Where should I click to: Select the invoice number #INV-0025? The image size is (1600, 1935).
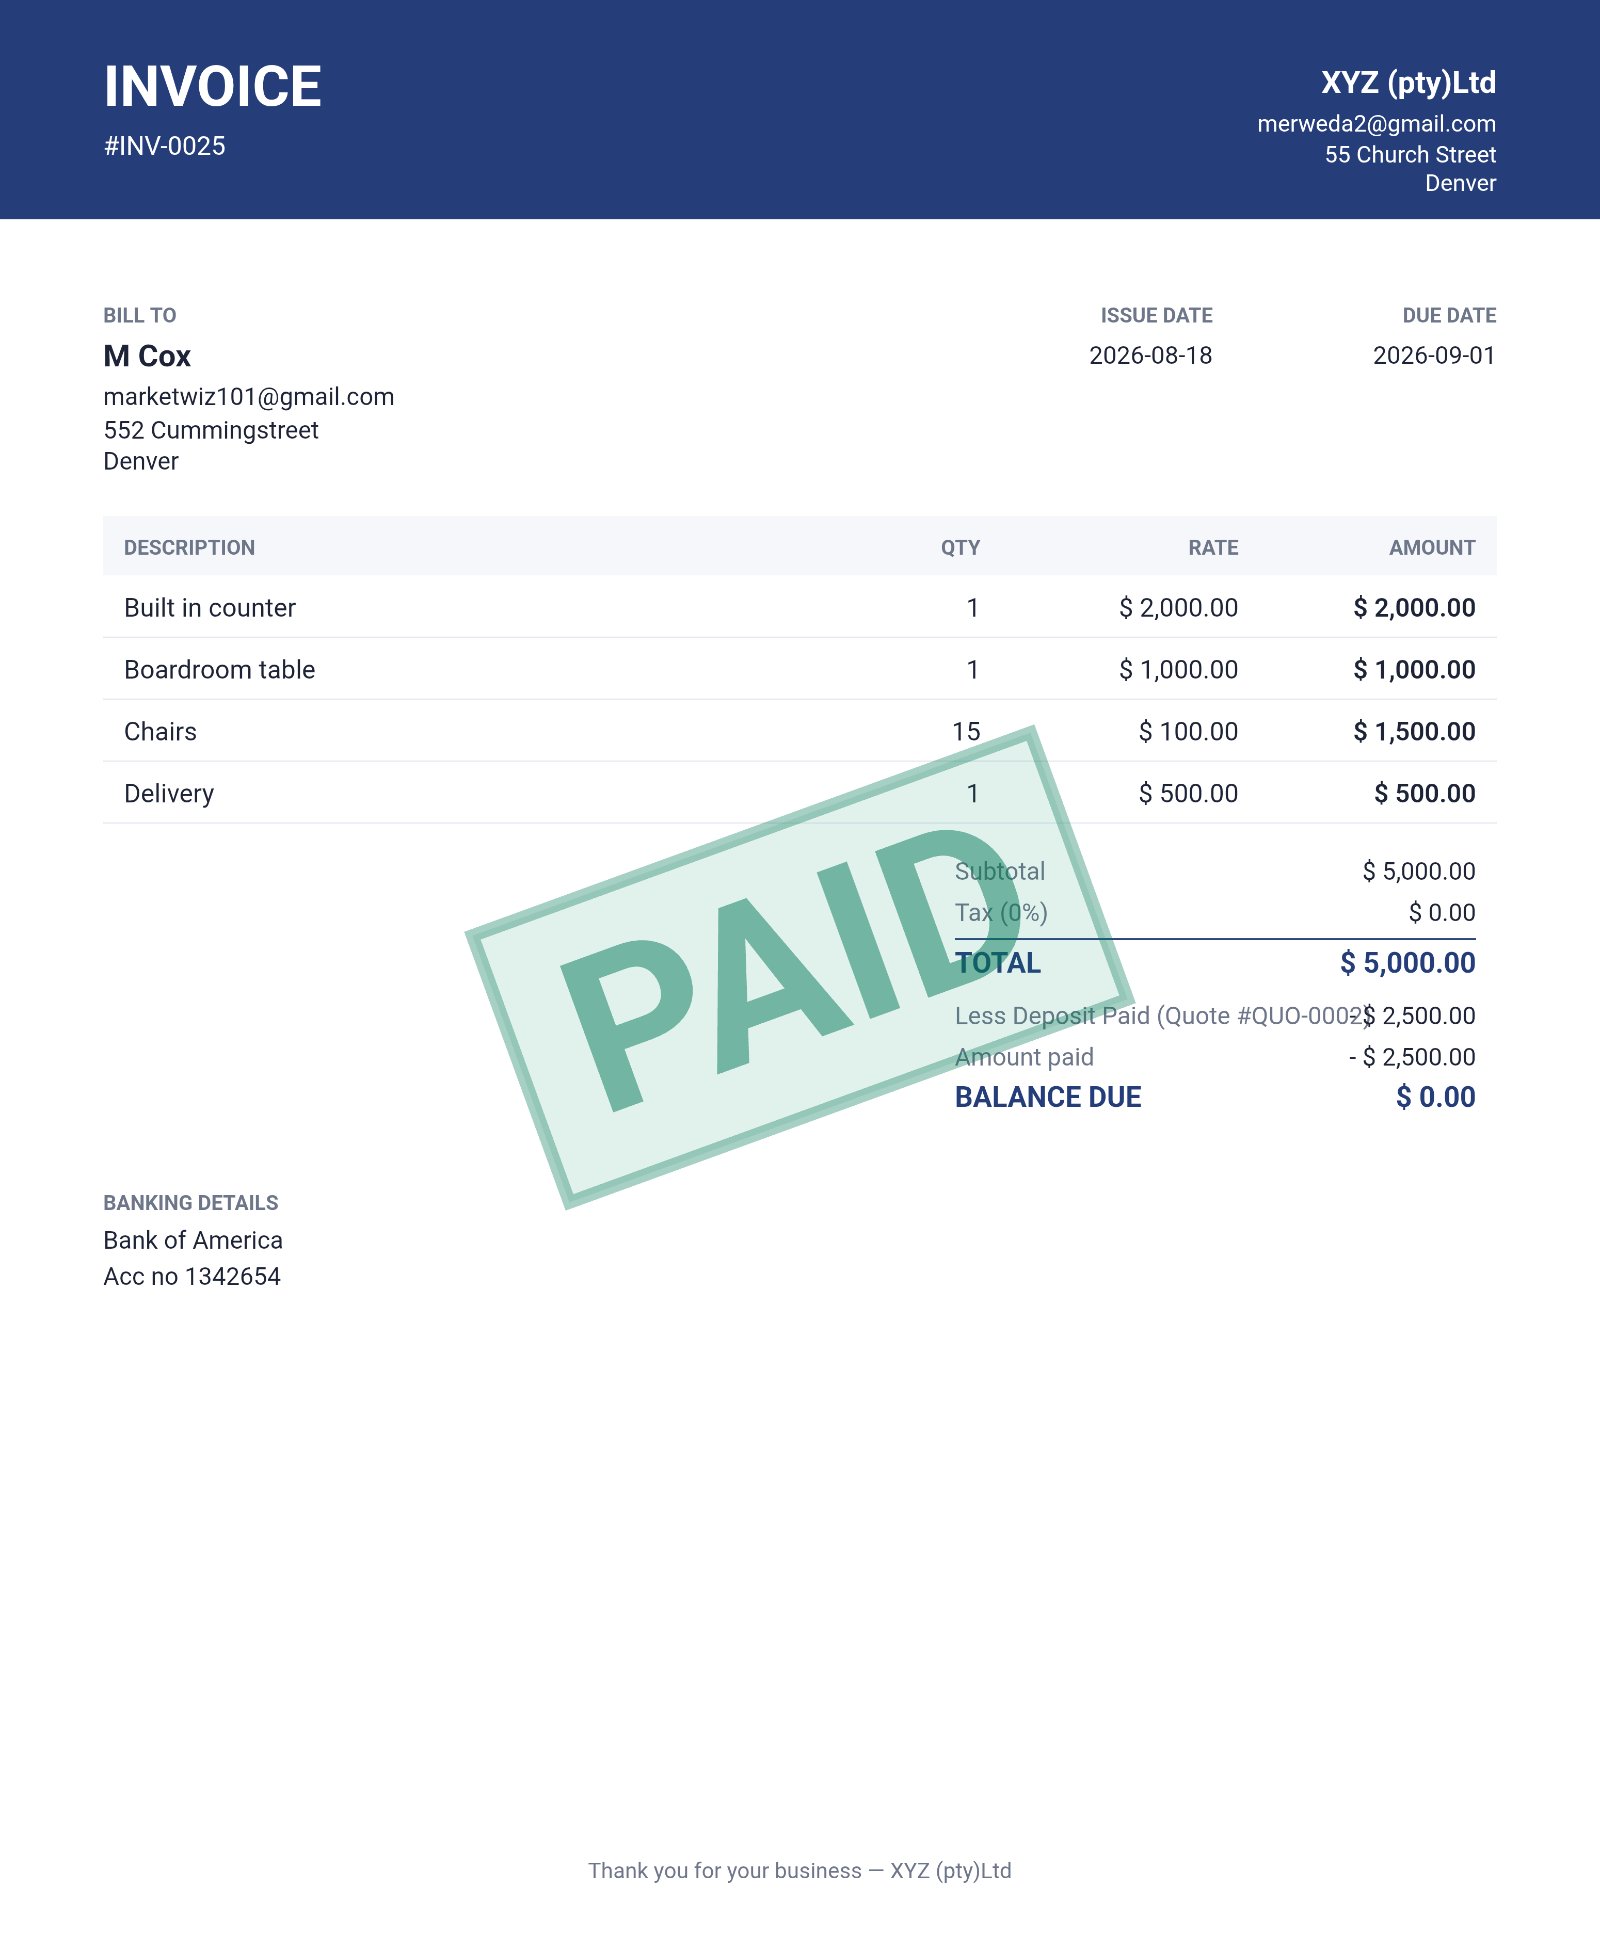tap(165, 146)
